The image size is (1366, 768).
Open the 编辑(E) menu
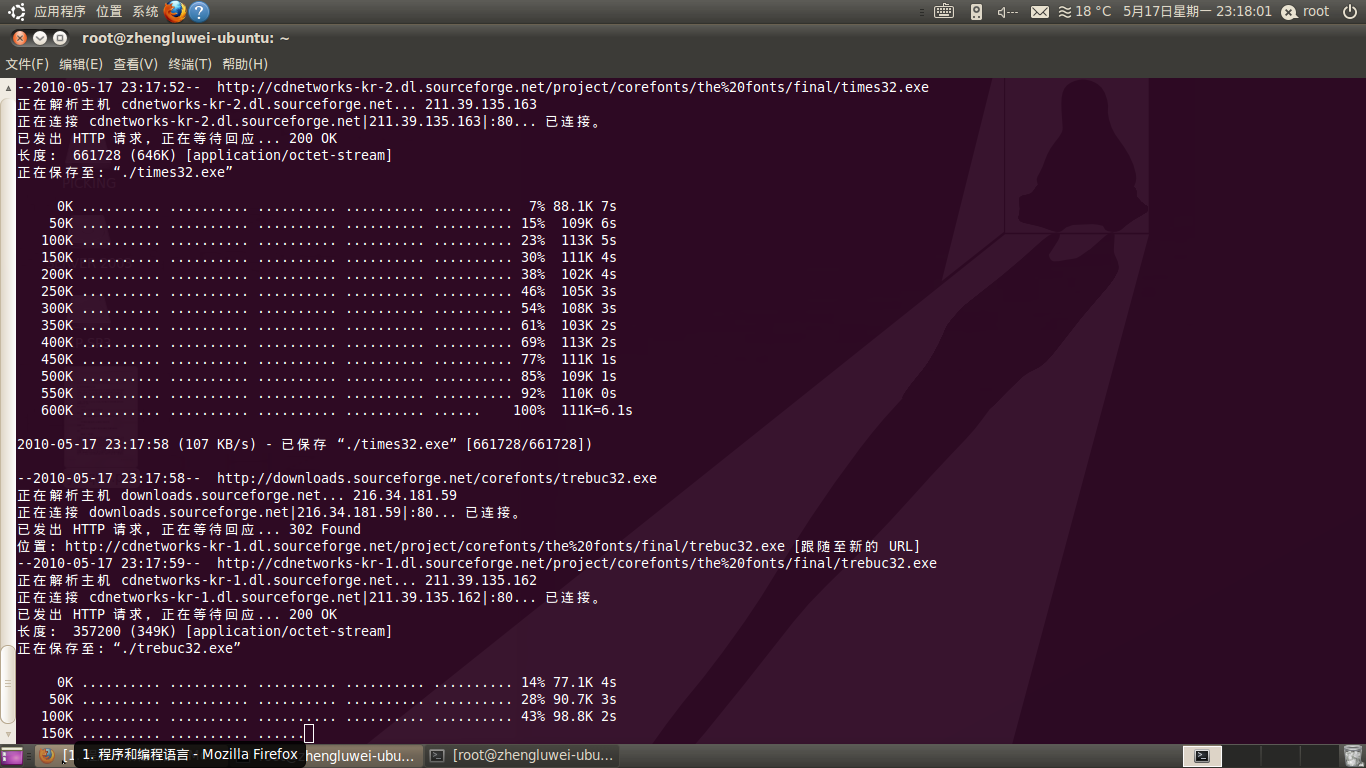[81, 64]
